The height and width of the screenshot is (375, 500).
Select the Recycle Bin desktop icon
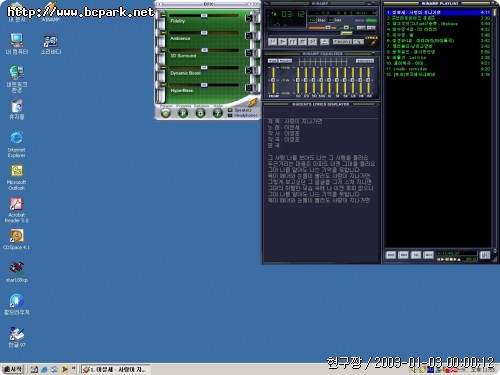click(17, 110)
